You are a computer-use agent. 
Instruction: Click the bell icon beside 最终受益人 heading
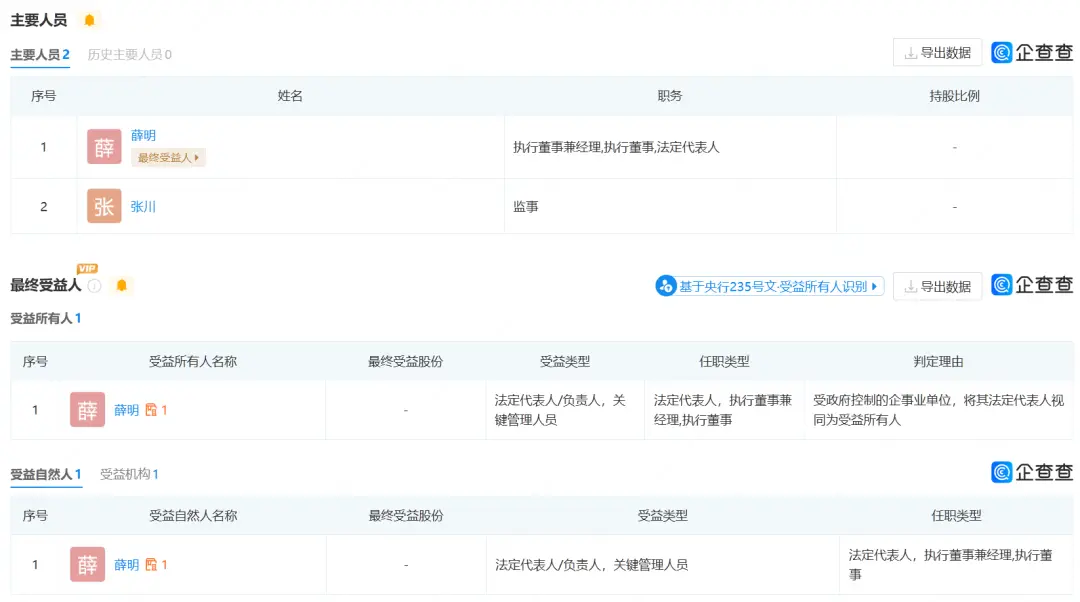click(122, 286)
